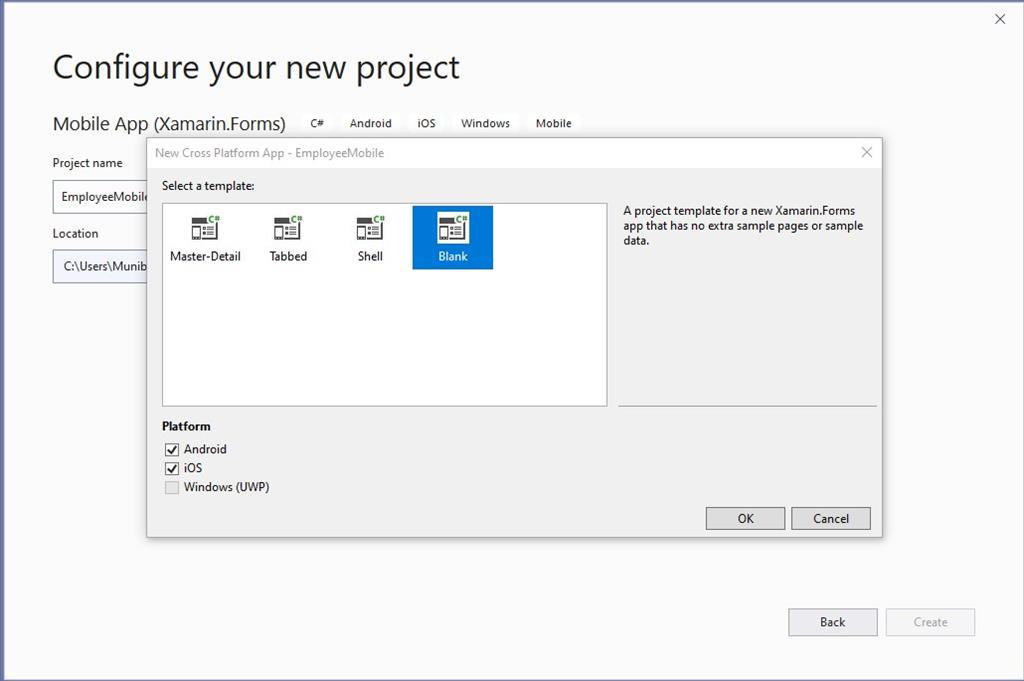
Task: Click the Mobile App (Xamarin.Forms) title
Action: click(169, 123)
